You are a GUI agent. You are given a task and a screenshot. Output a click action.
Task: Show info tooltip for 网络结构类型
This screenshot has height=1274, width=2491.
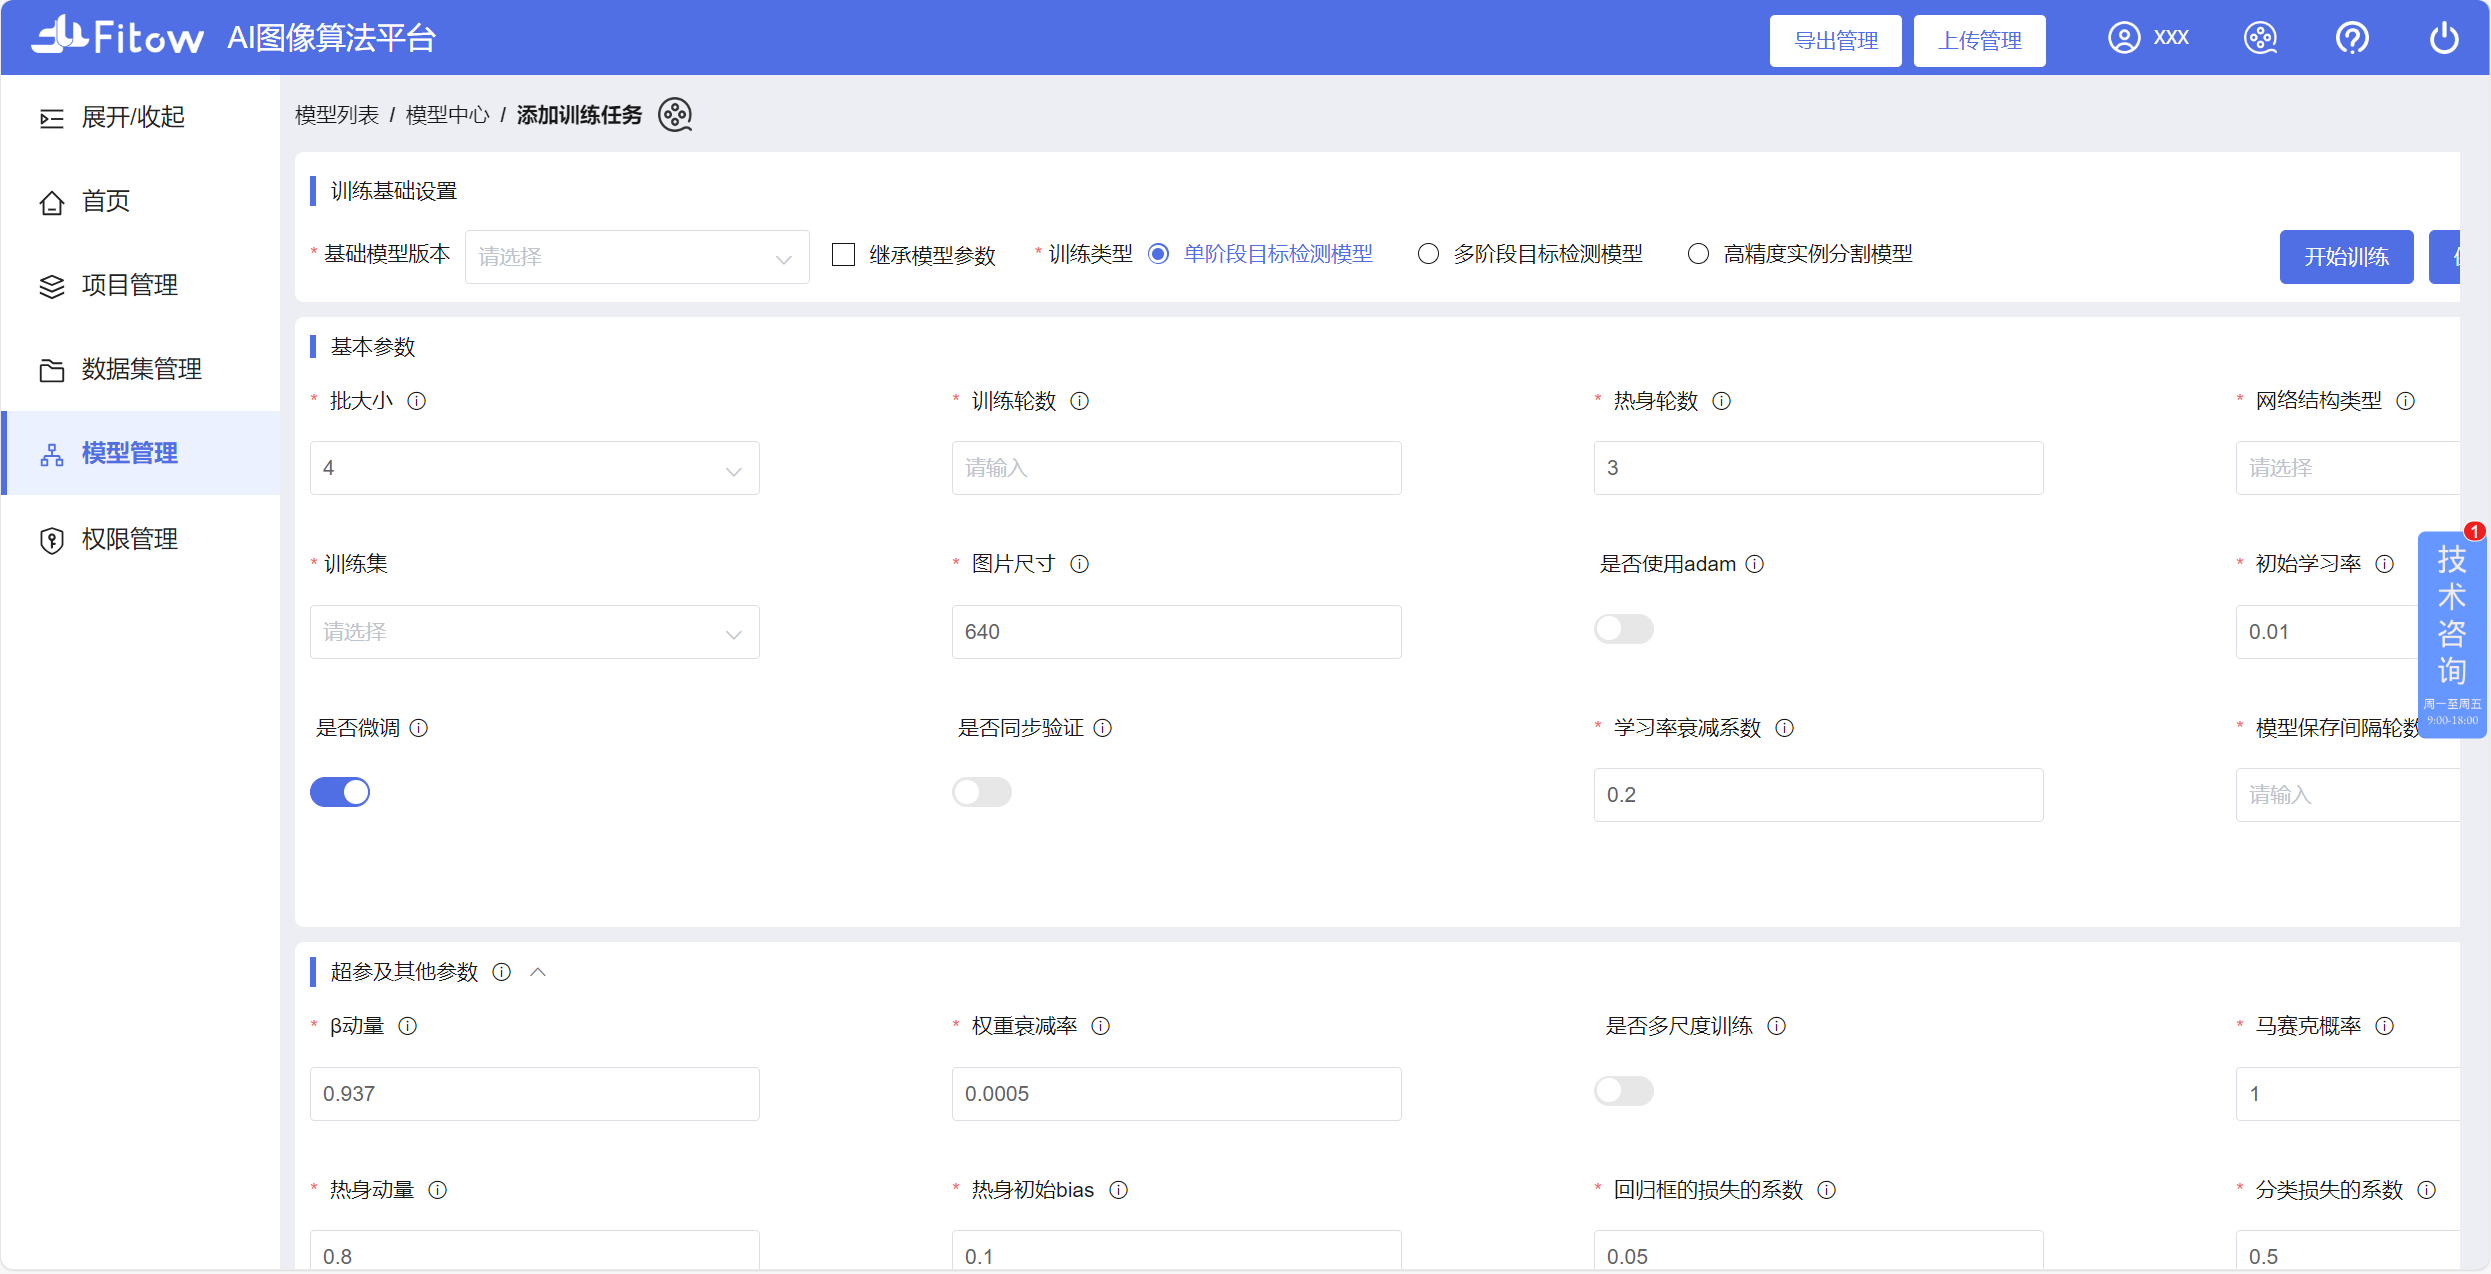[2406, 401]
